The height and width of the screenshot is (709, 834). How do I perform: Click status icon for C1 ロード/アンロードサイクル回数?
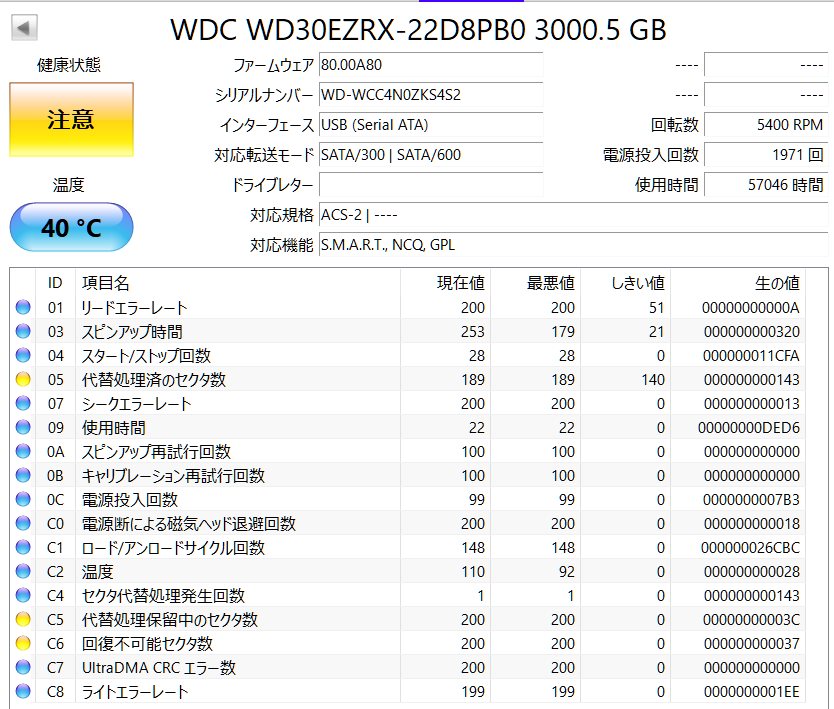point(23,547)
